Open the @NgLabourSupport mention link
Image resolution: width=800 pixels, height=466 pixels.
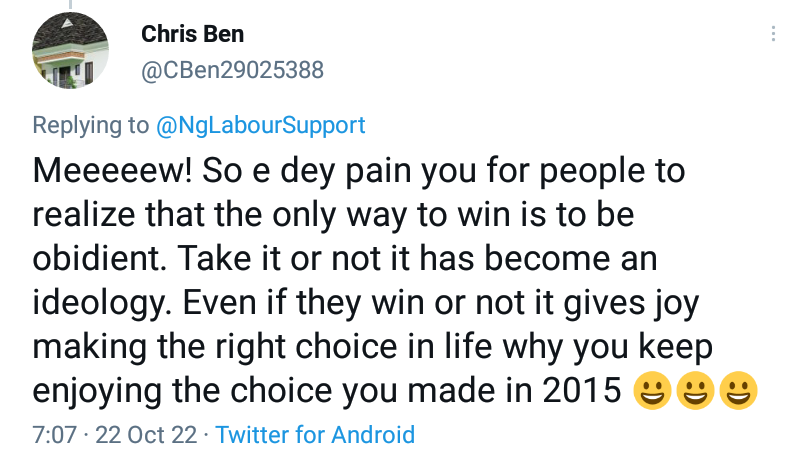coord(261,125)
